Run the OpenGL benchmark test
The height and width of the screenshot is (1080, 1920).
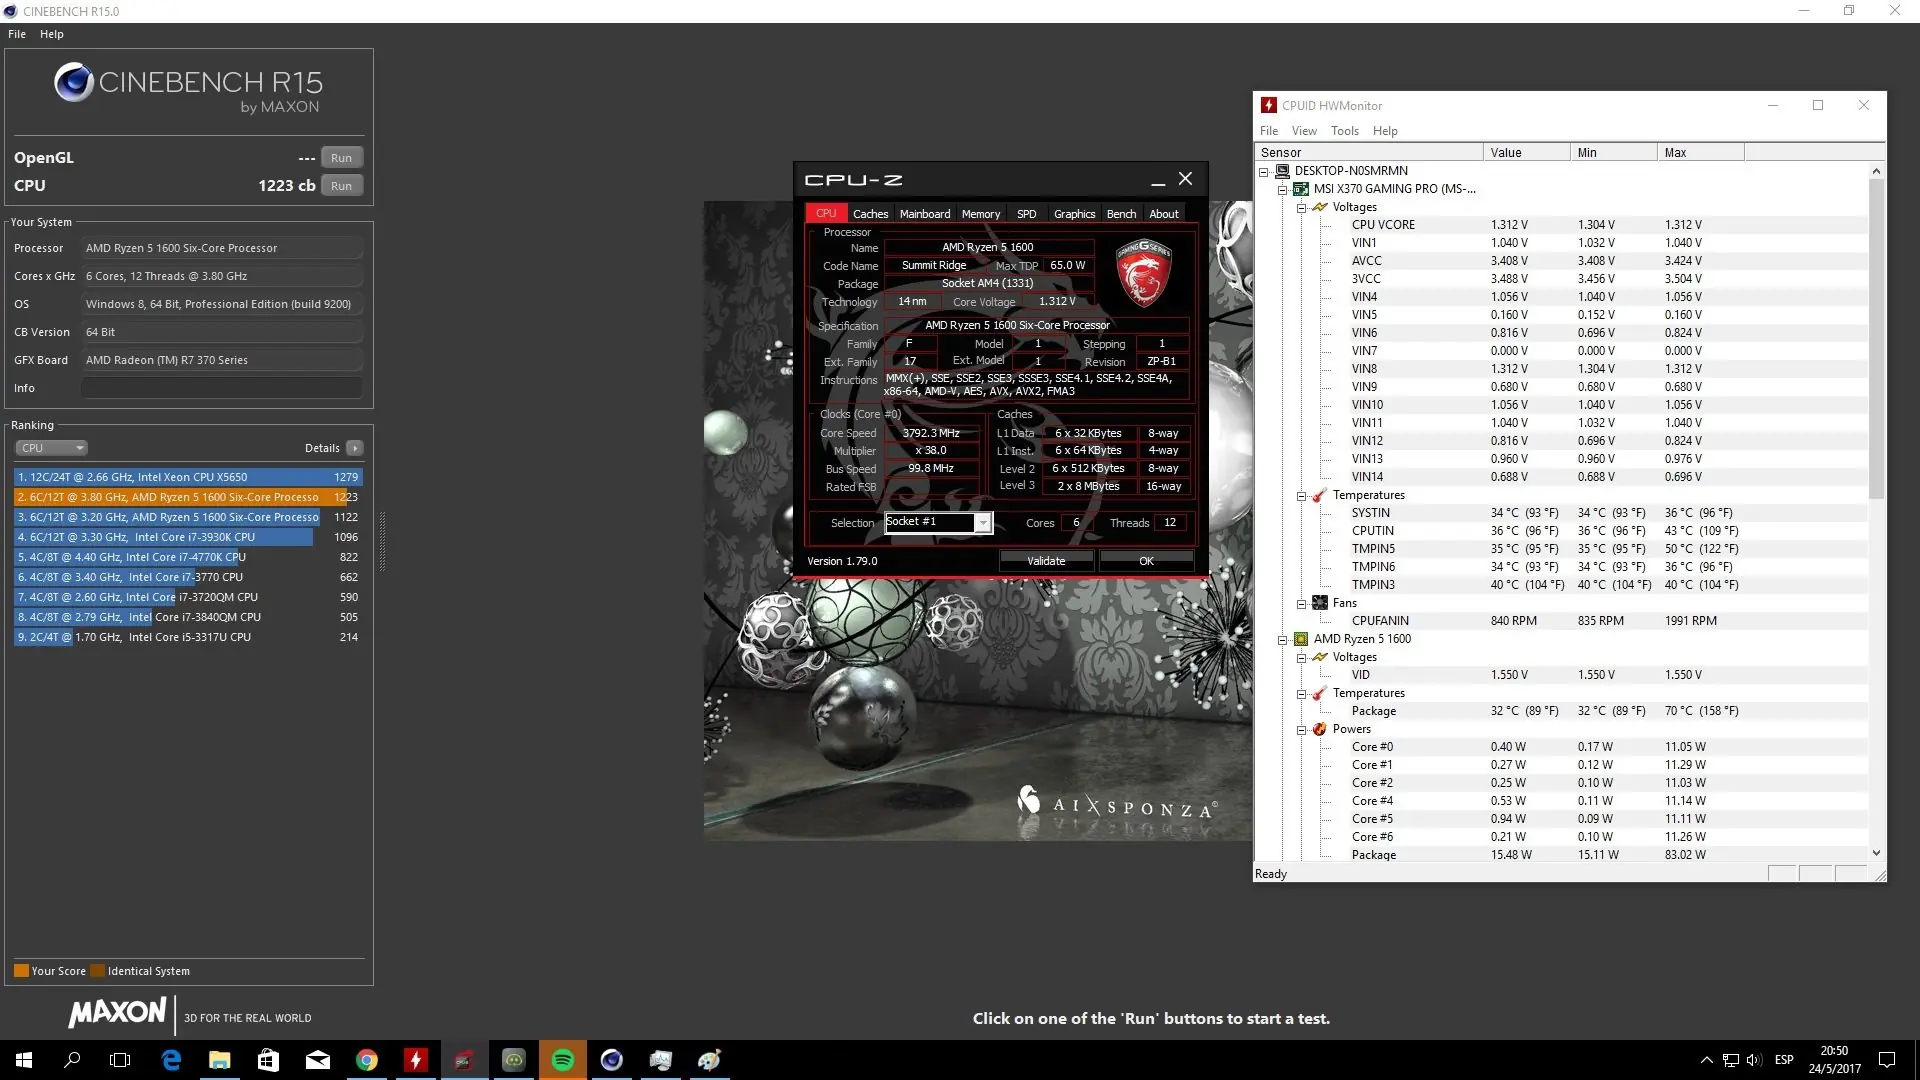[341, 158]
